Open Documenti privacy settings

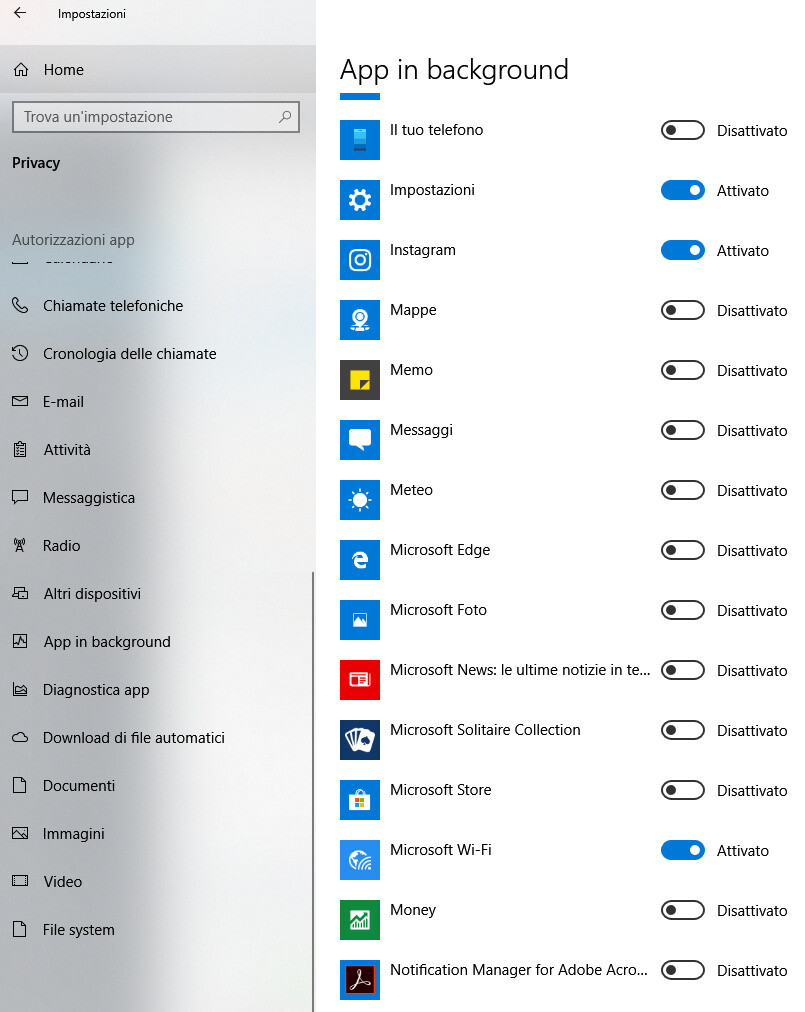coord(158,785)
